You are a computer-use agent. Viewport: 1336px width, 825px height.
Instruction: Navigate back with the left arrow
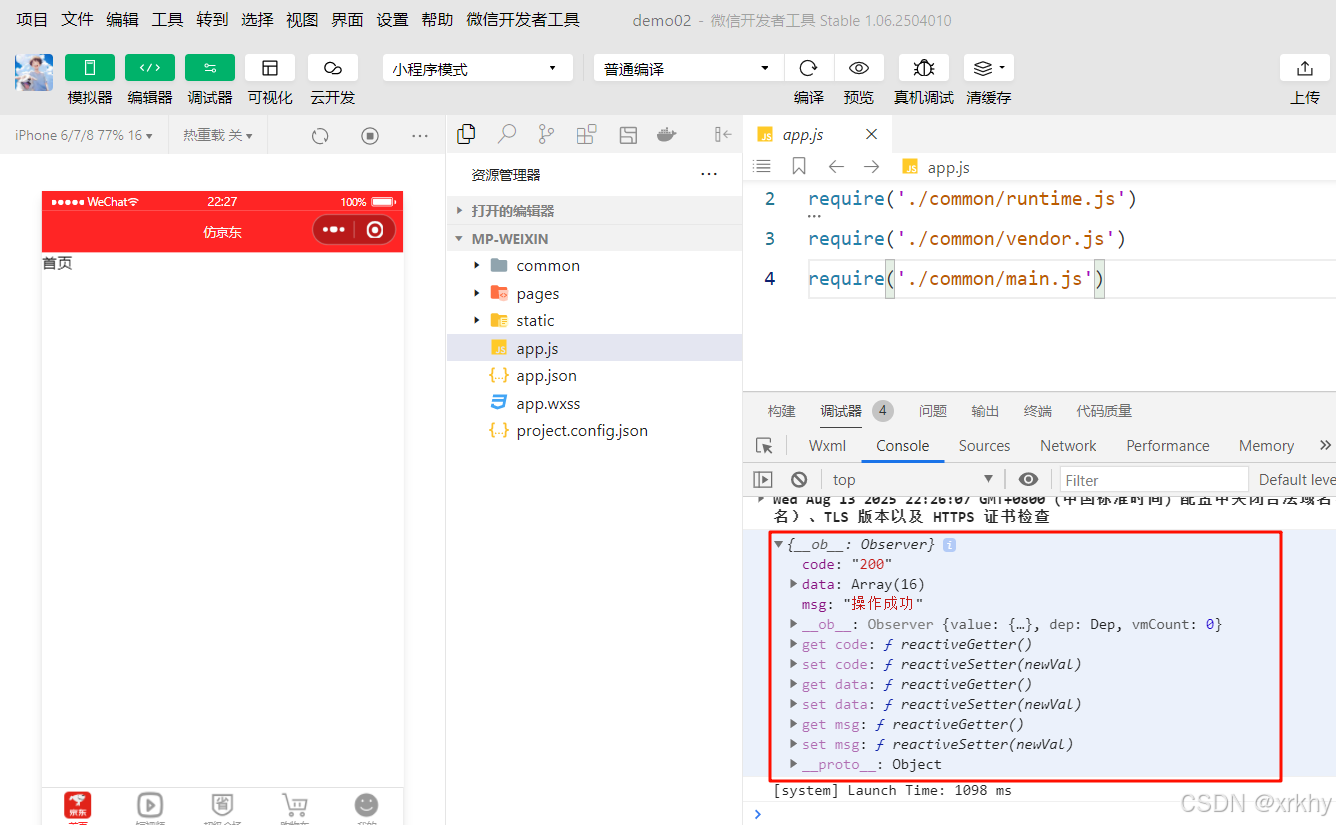tap(836, 167)
